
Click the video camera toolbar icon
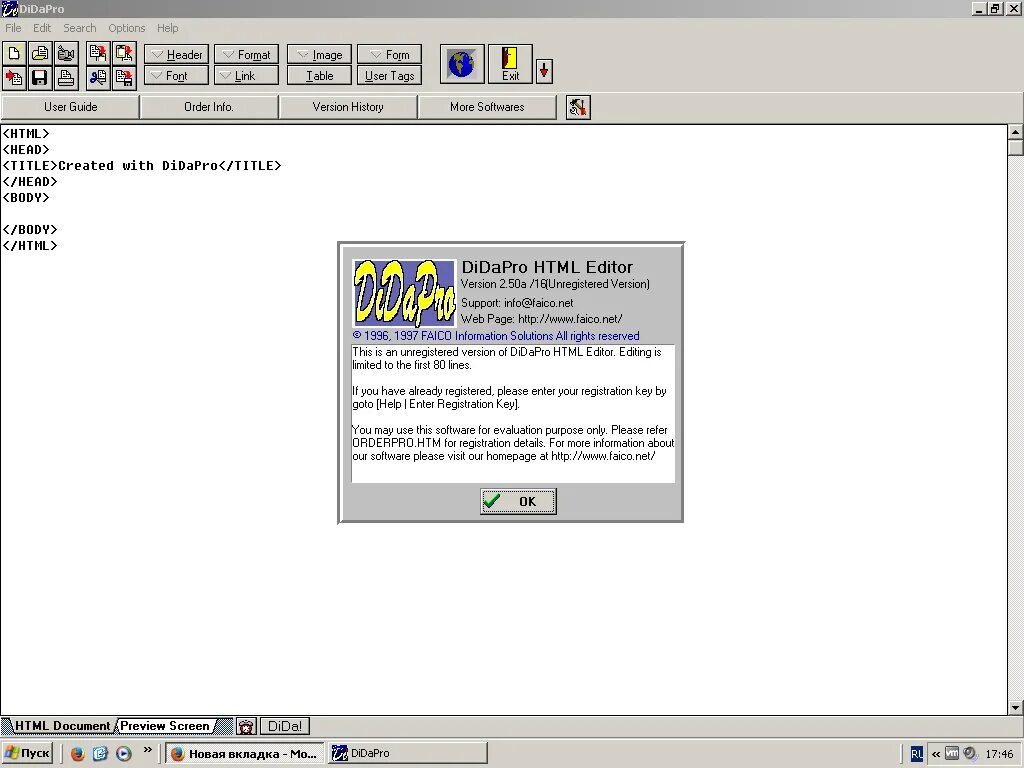(66, 54)
